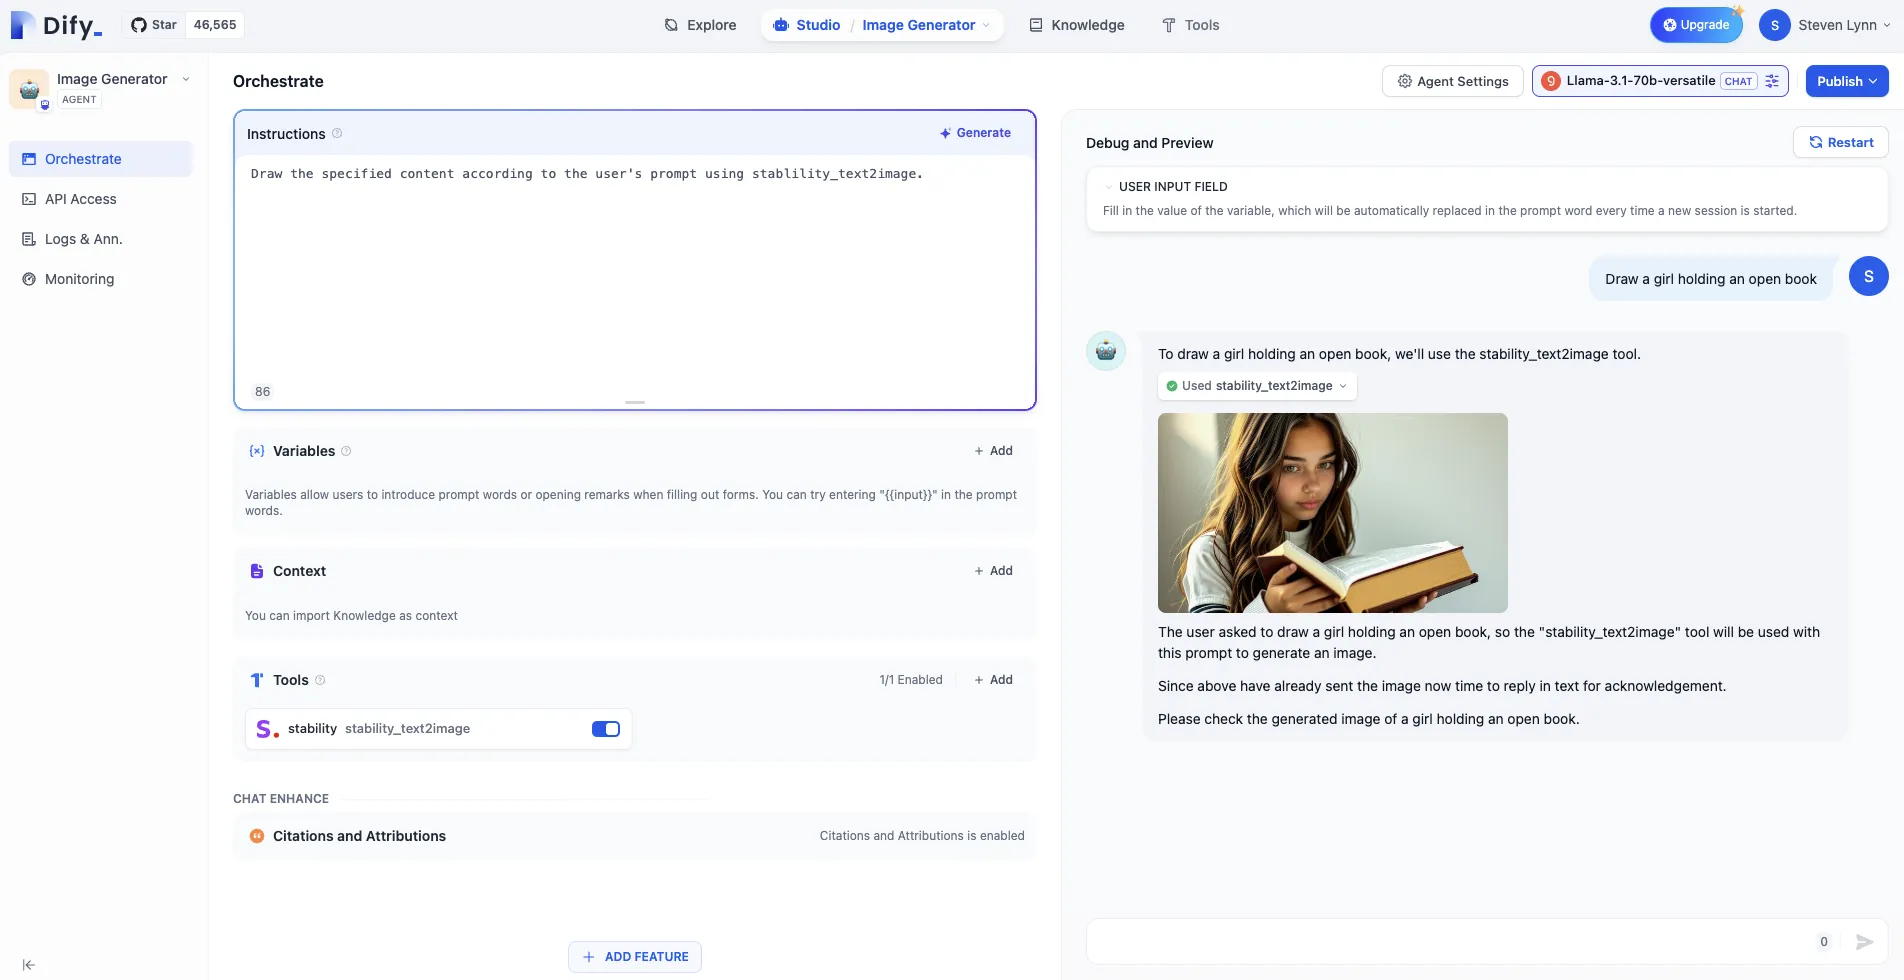Click the send message arrow icon
1904x980 pixels.
[x=1864, y=942]
